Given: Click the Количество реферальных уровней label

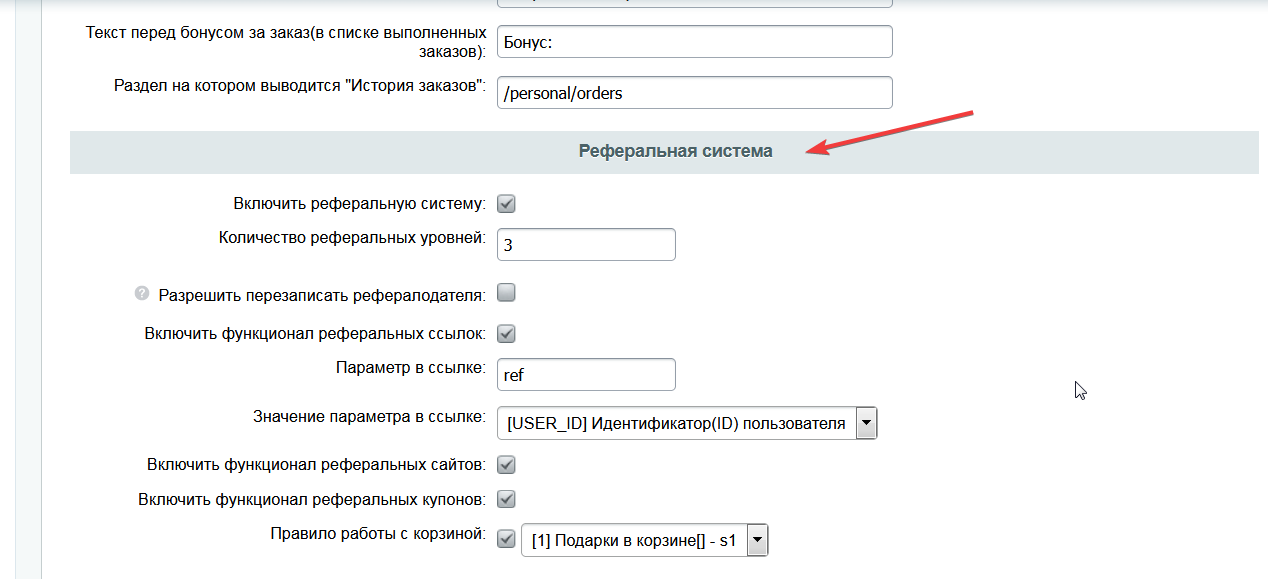Looking at the screenshot, I should coord(352,238).
